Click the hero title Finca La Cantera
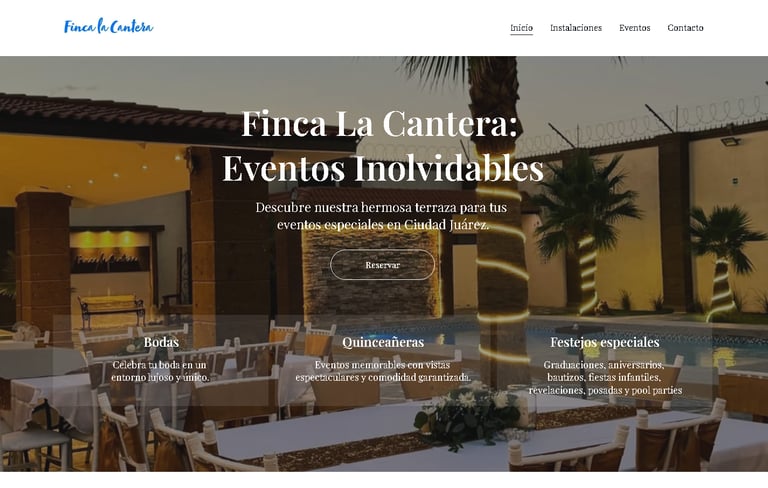Screen dimensions: 768x488 pos(380,123)
